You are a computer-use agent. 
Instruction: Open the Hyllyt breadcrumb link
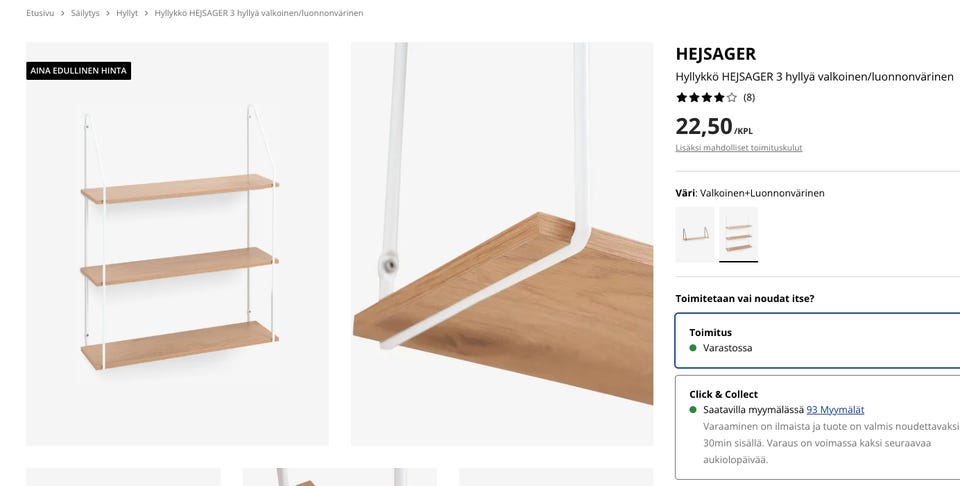(x=127, y=13)
